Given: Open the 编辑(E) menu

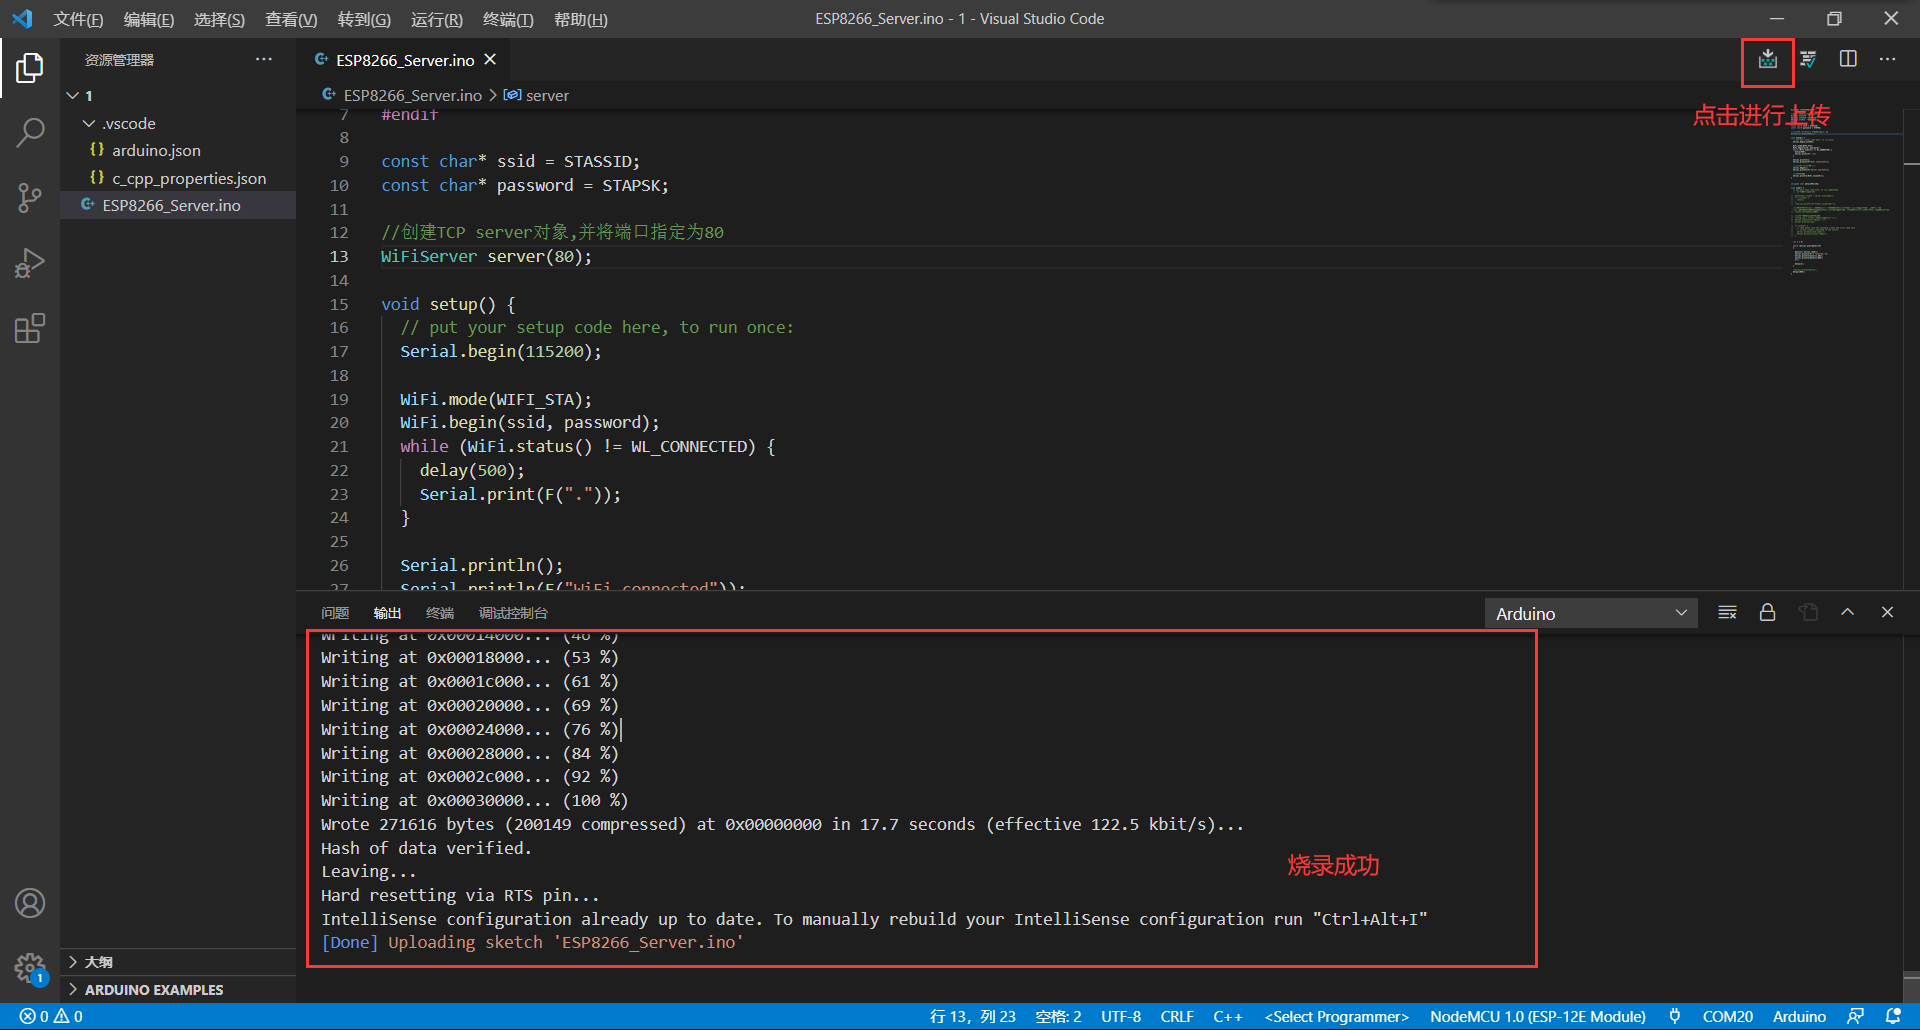Looking at the screenshot, I should click(148, 20).
